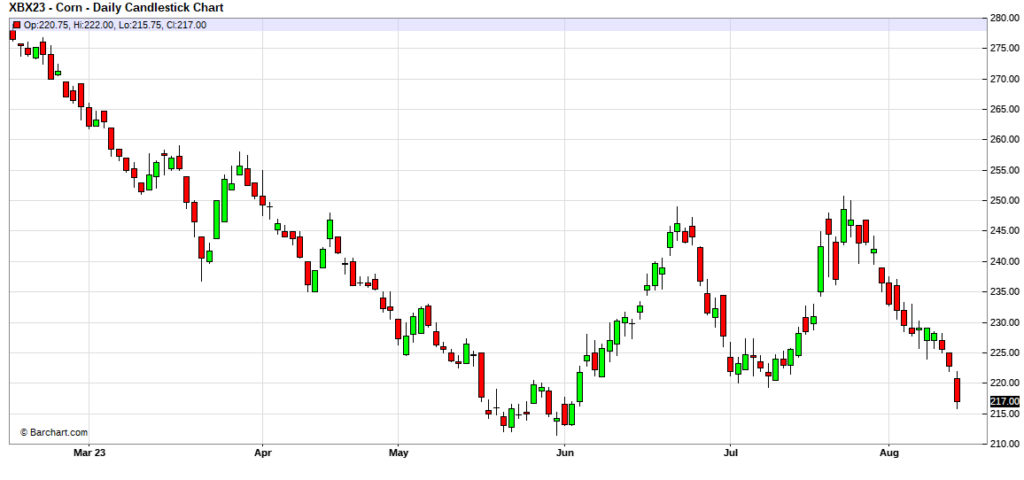Screen dimensions: 1024x480
Task: Click the 250.00 price axis label
Action: click(1005, 200)
